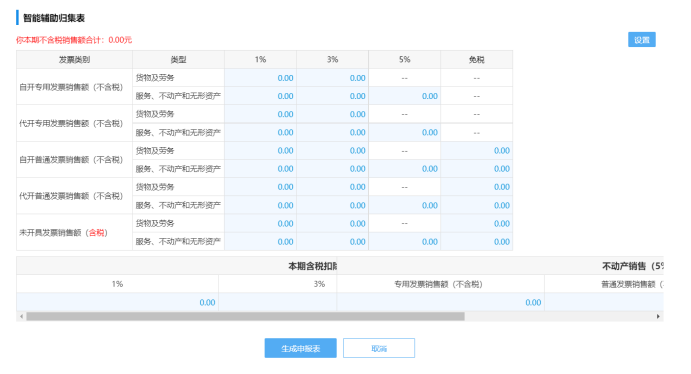Edit 代开专用发票 服务 1% field

pyautogui.click(x=260, y=133)
